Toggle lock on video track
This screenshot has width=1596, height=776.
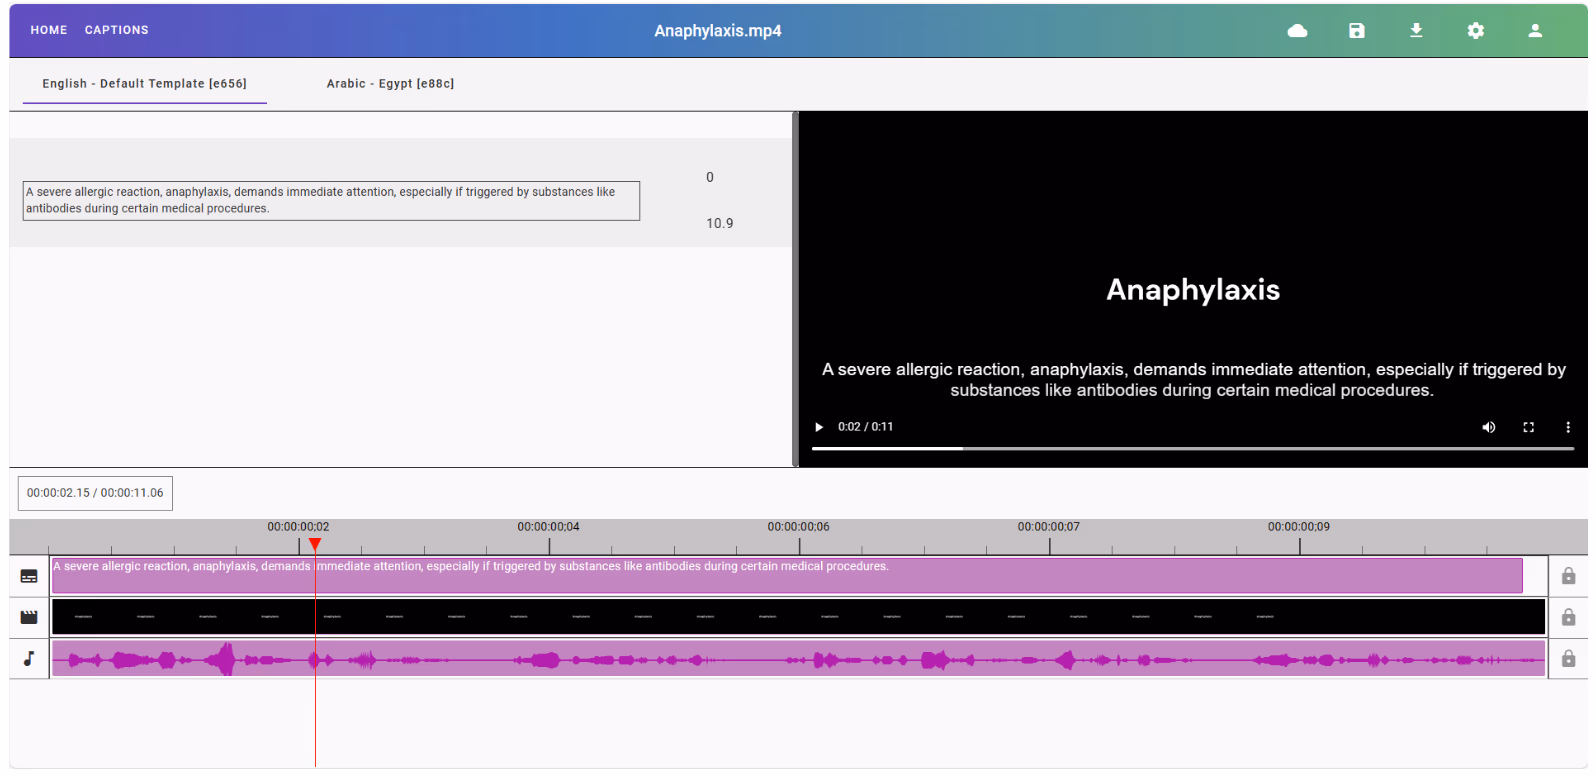[x=1568, y=617]
